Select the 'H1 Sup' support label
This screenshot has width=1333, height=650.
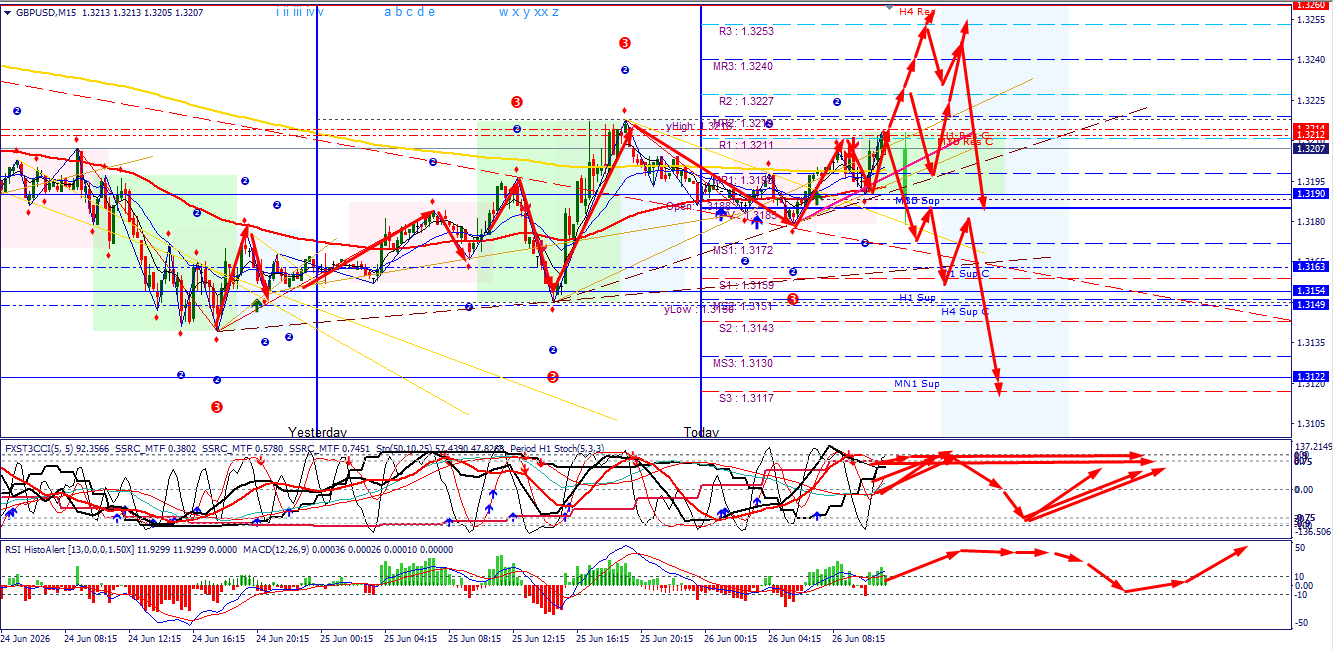(917, 298)
